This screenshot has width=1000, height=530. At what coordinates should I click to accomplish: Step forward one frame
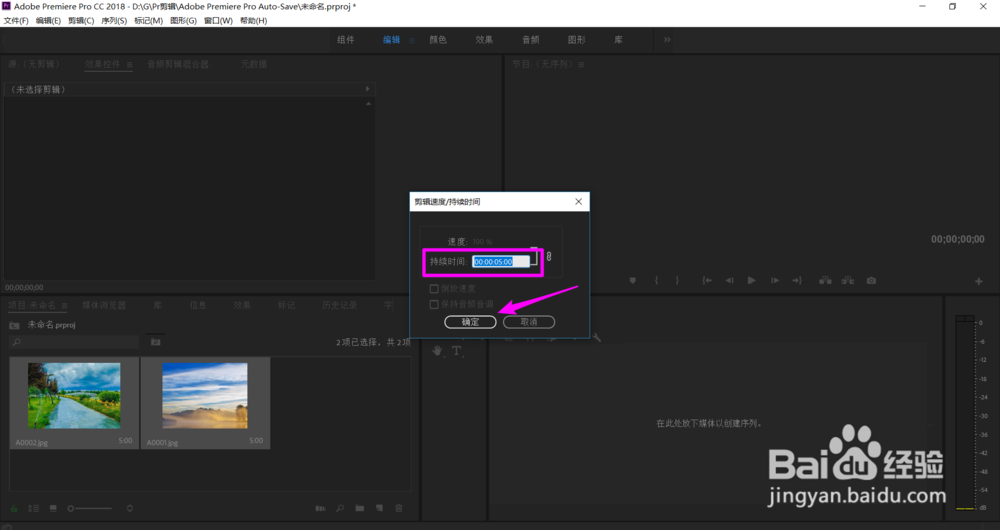[x=775, y=281]
